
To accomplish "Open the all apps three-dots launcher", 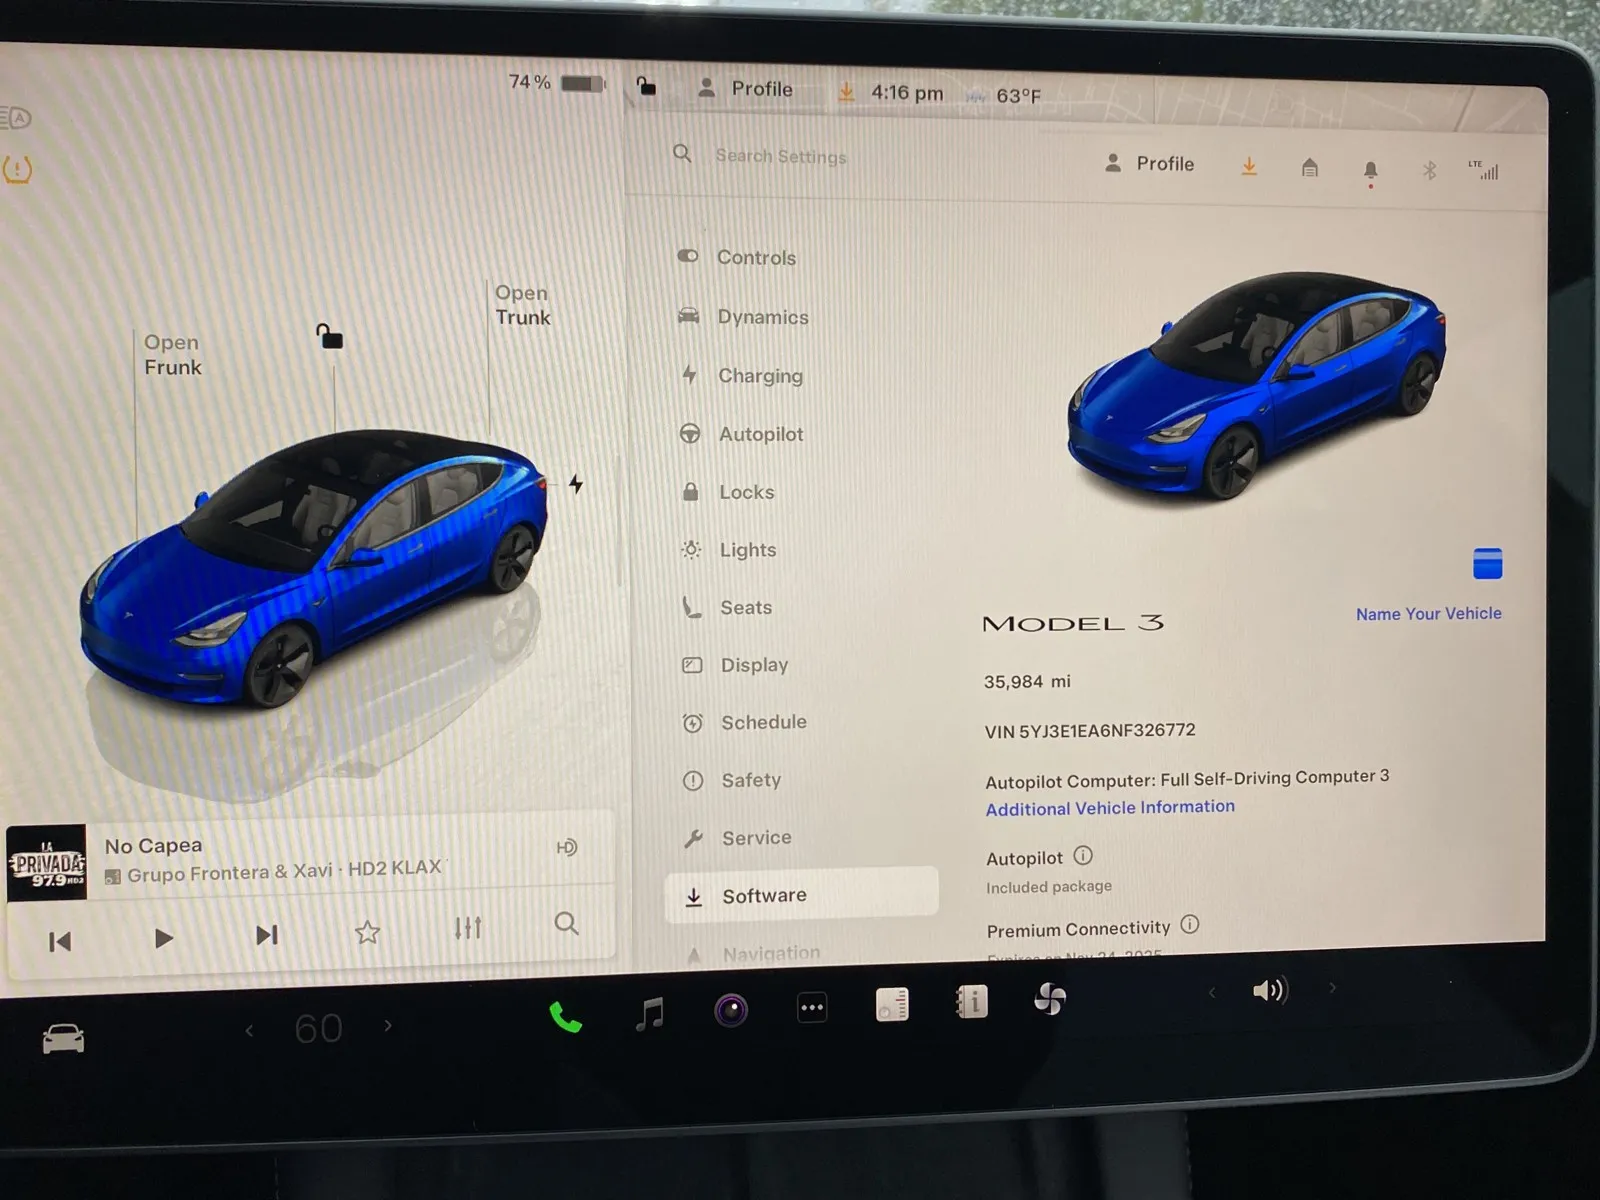I will coord(812,1007).
